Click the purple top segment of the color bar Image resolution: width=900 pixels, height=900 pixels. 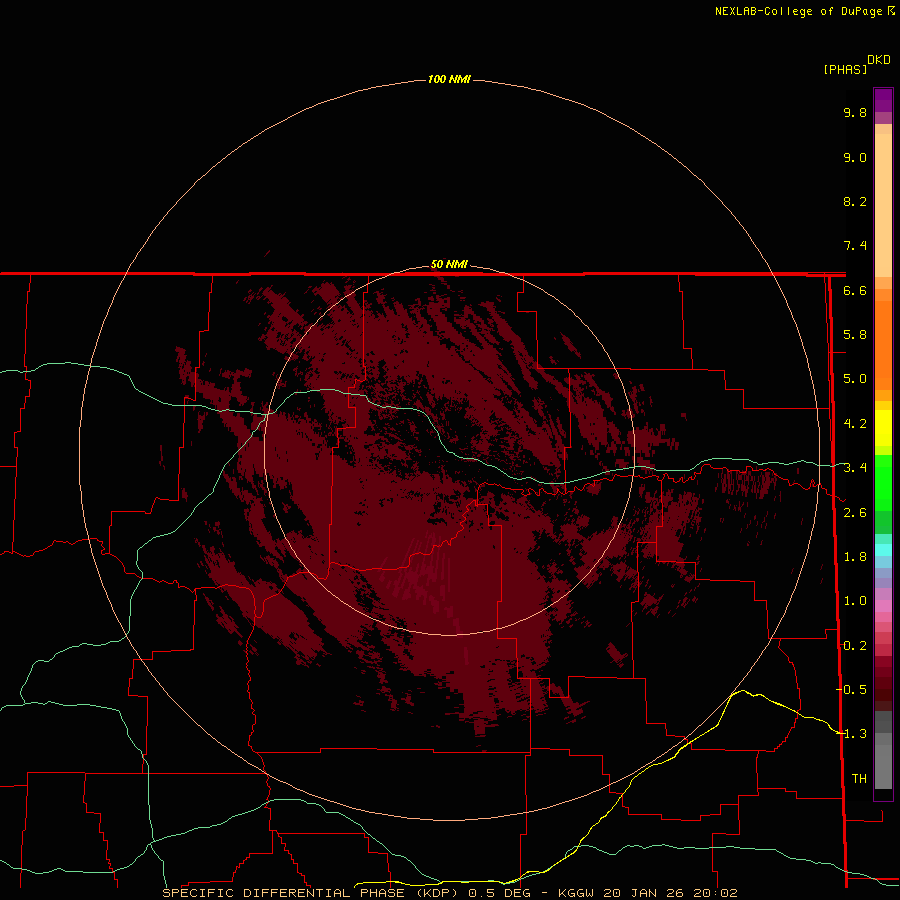[883, 100]
